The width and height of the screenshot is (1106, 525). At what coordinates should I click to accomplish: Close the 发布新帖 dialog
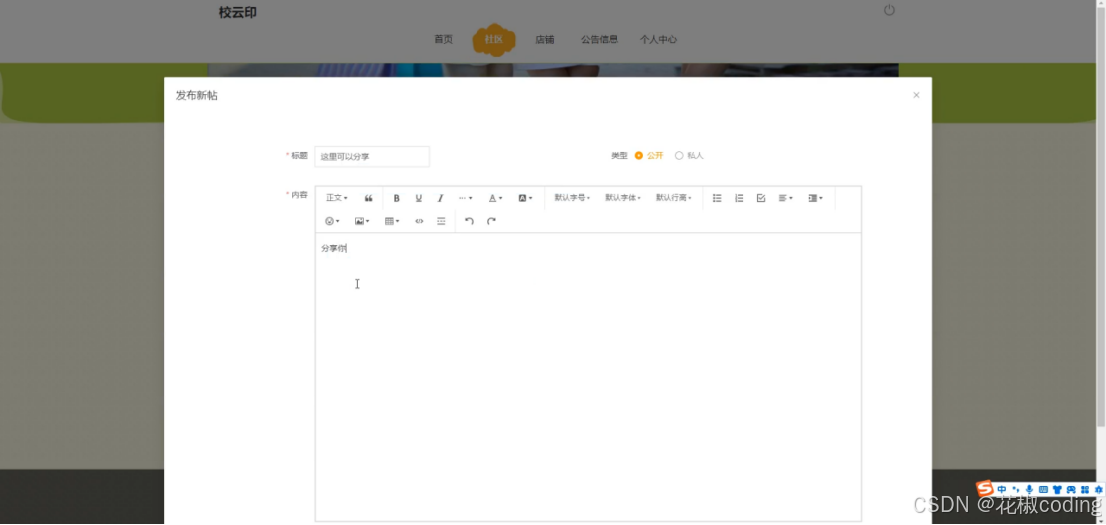pos(916,95)
